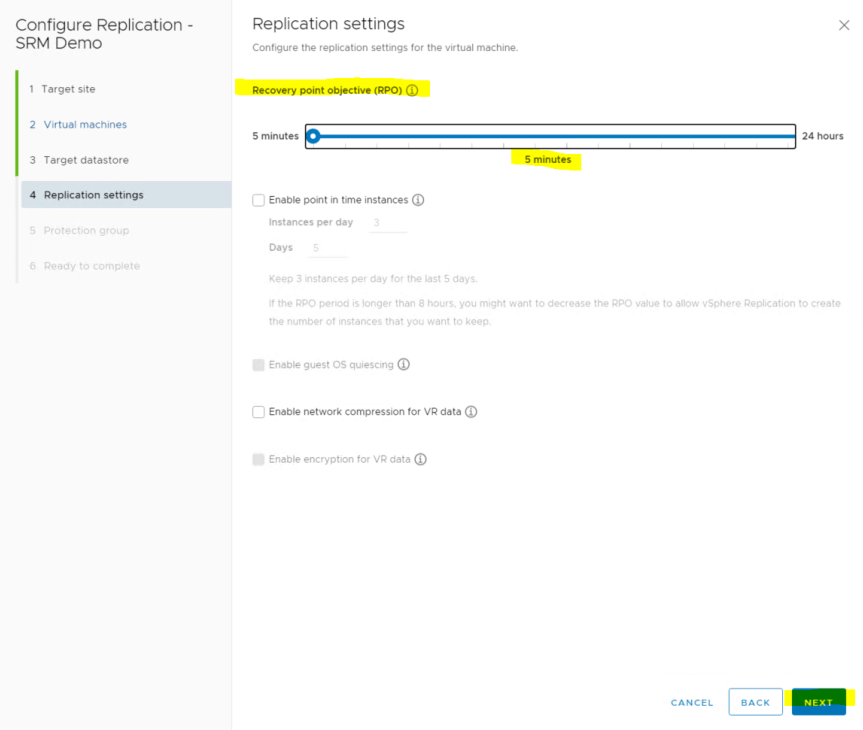Select step 4 Replication settings

pyautogui.click(x=93, y=195)
